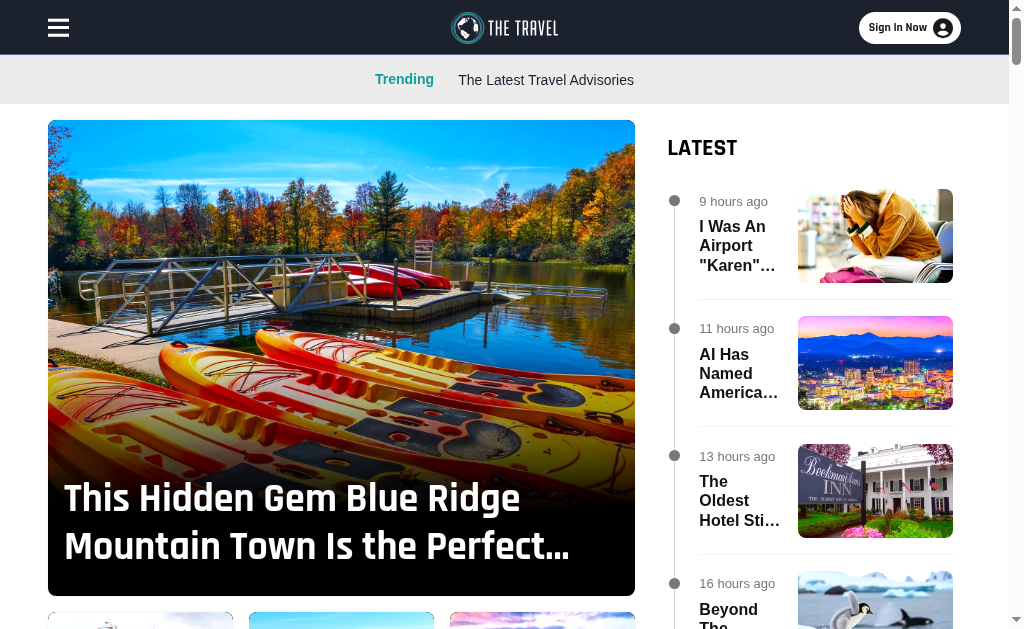1024x629 pixels.
Task: Open the Beyond The article headline
Action: [x=728, y=615]
